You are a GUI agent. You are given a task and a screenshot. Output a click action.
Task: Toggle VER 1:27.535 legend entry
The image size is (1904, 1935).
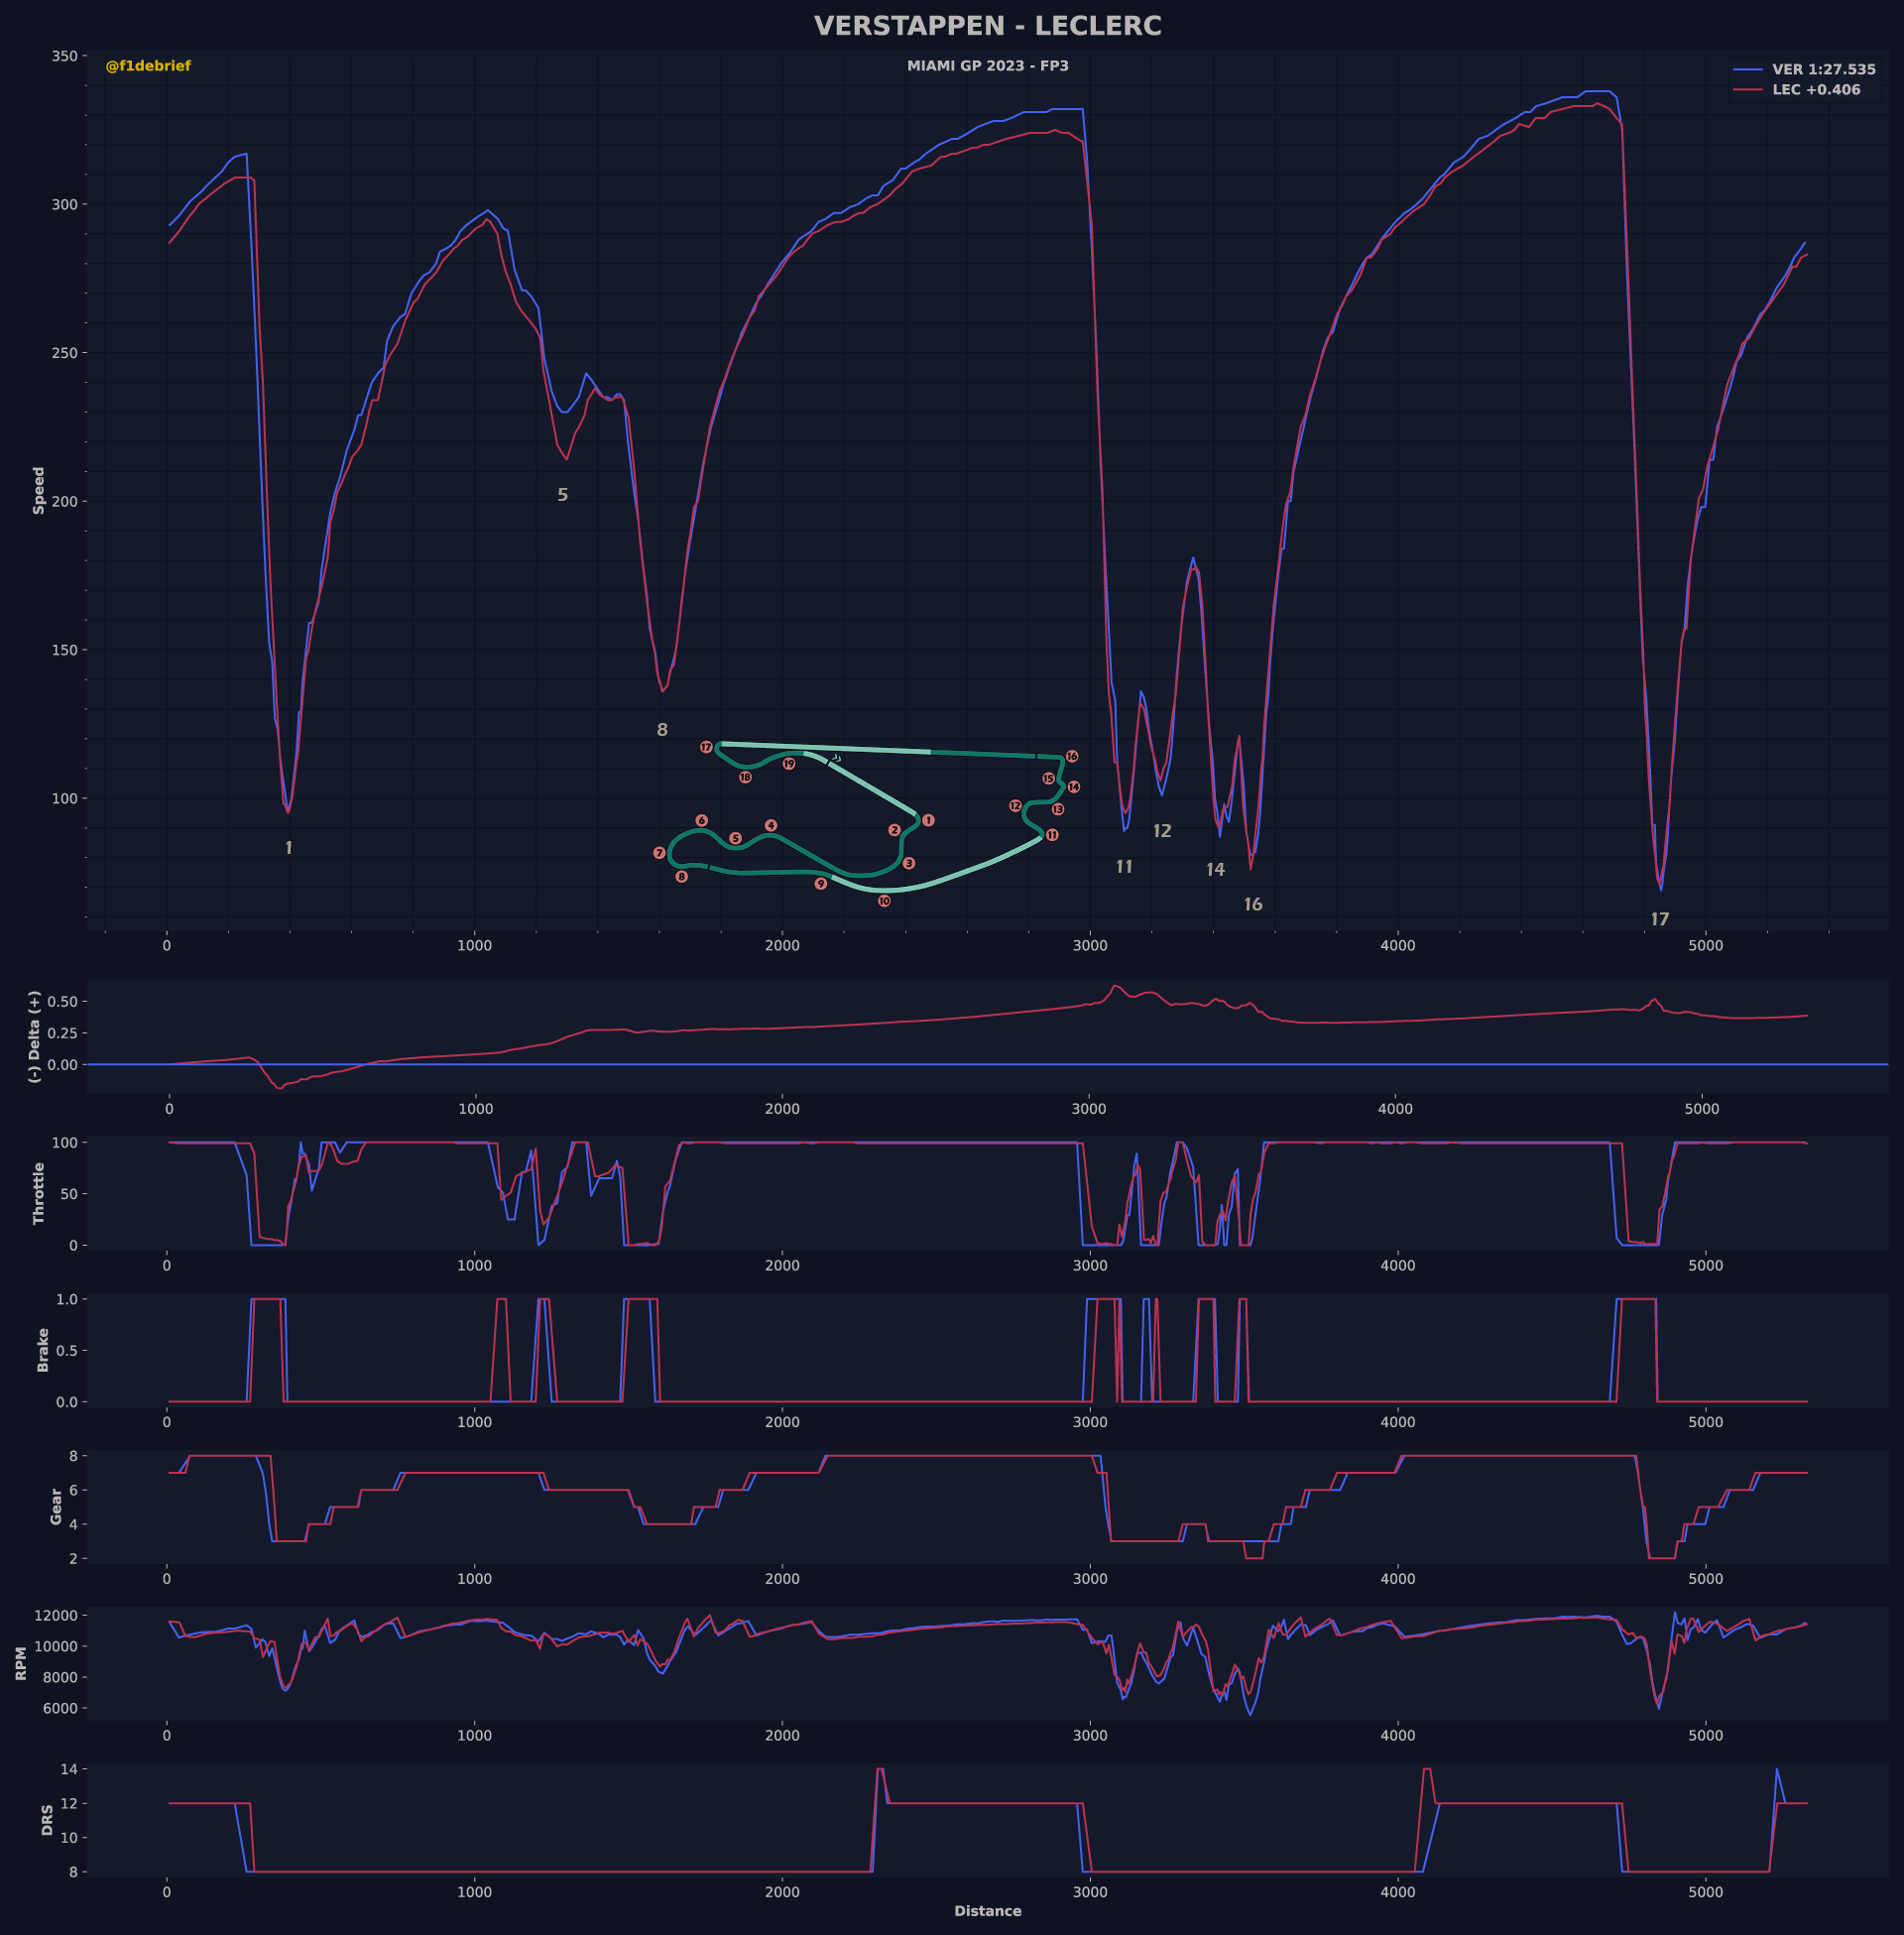click(1823, 70)
